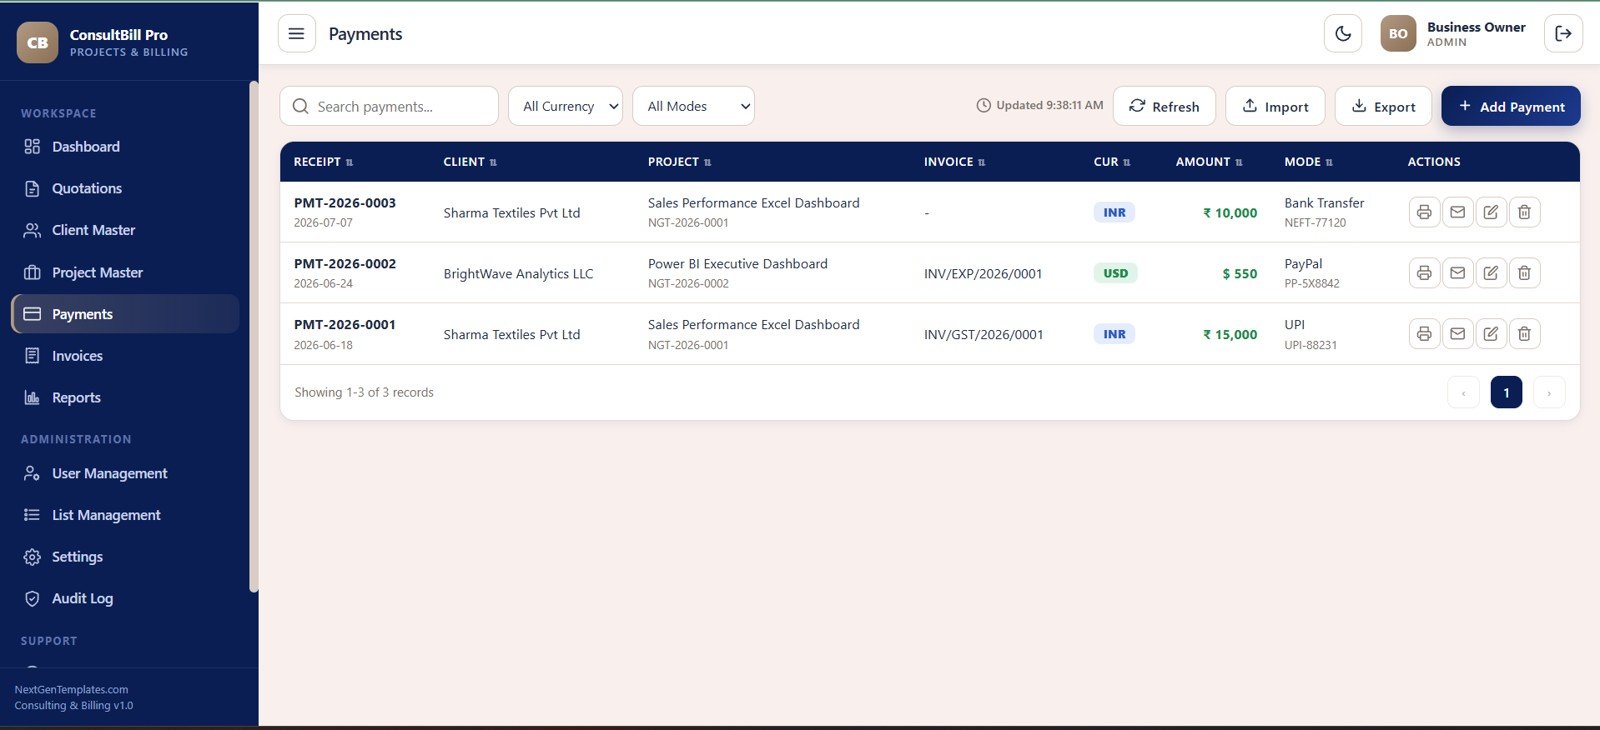Sort by Project column

[679, 162]
